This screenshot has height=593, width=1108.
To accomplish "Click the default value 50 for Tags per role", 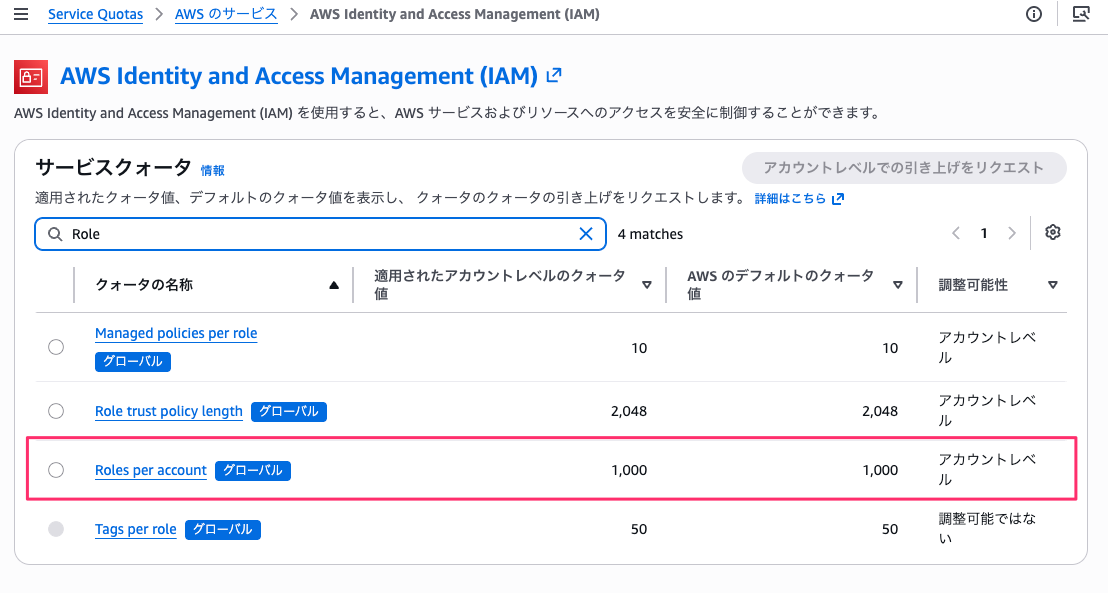I will (890, 529).
